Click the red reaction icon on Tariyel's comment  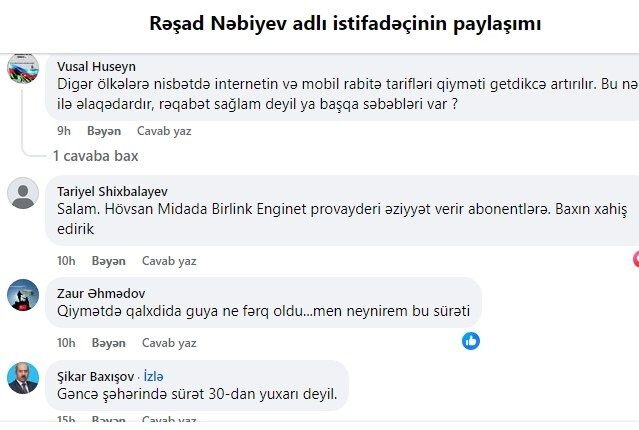pyautogui.click(x=636, y=260)
